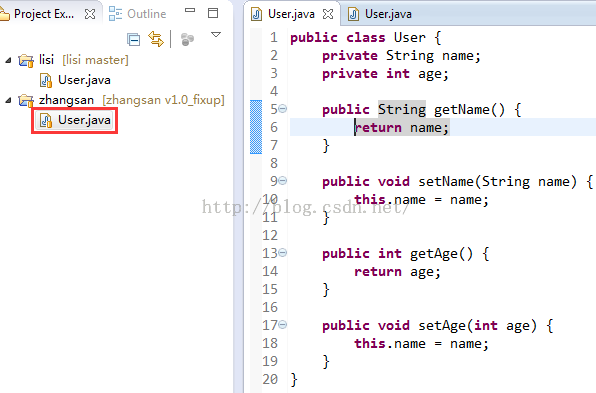Toggle Link with Editor icon
The height and width of the screenshot is (393, 596).
[156, 39]
